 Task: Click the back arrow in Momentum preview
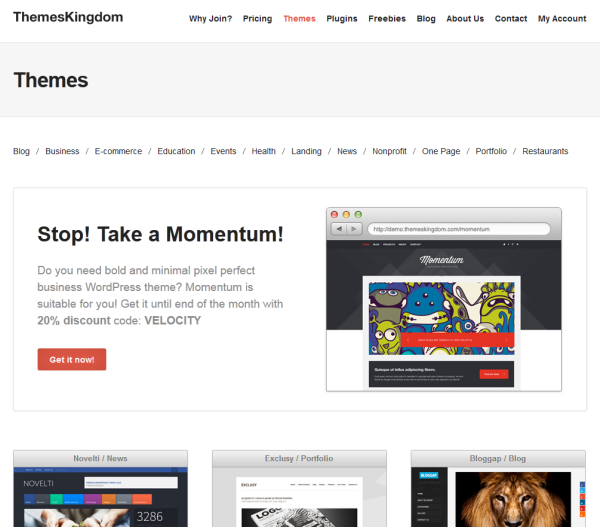(340, 229)
